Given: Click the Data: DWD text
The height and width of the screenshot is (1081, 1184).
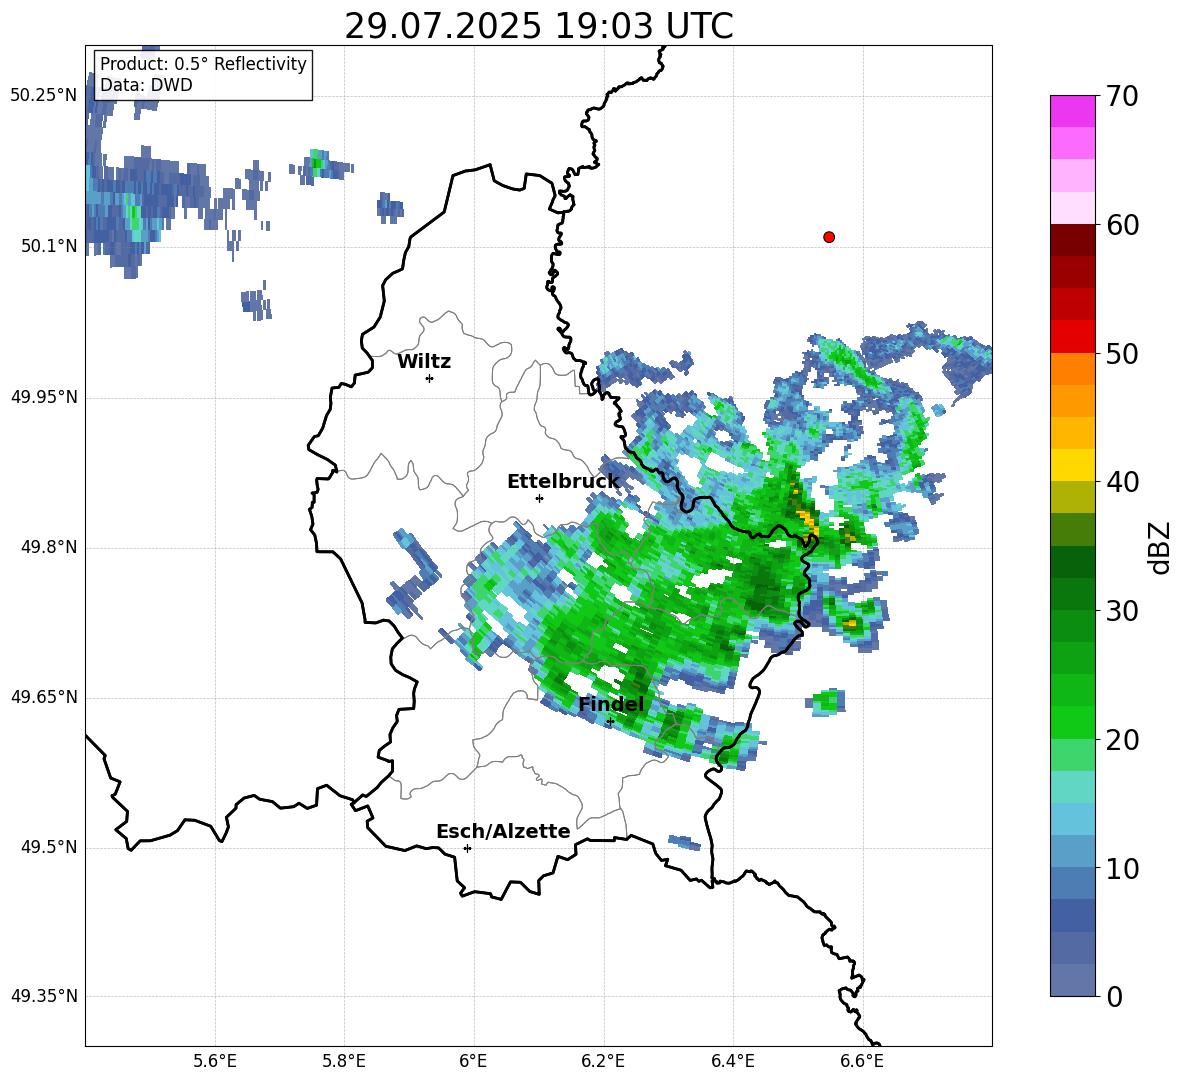Looking at the screenshot, I should coord(146,85).
